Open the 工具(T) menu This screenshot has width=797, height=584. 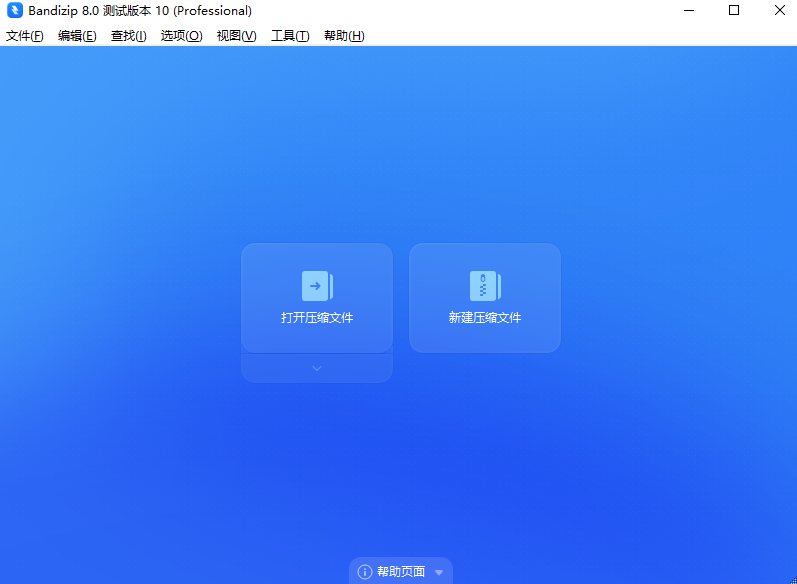[x=290, y=36]
